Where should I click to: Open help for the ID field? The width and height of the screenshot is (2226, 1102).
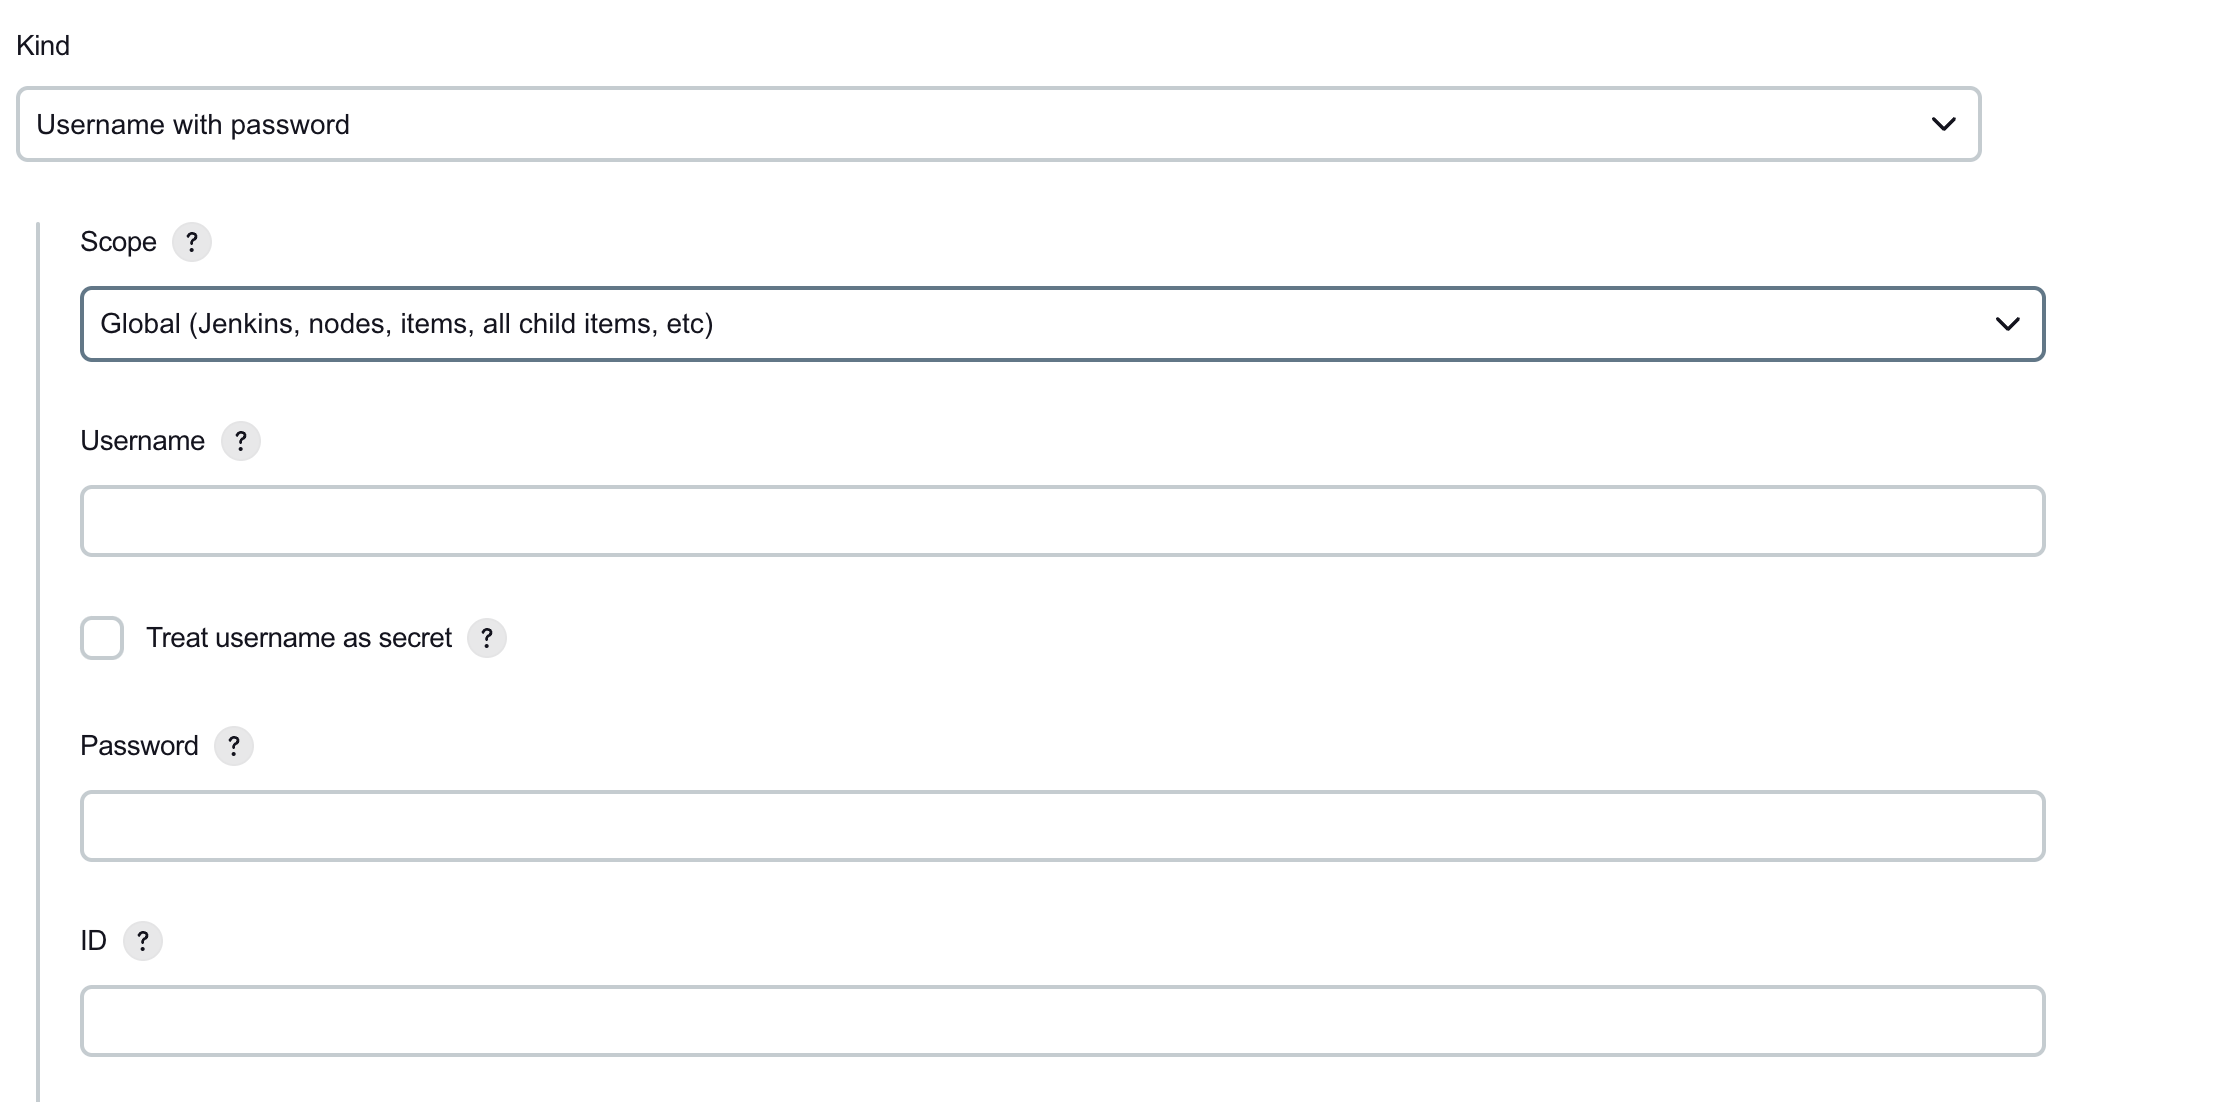pyautogui.click(x=142, y=941)
